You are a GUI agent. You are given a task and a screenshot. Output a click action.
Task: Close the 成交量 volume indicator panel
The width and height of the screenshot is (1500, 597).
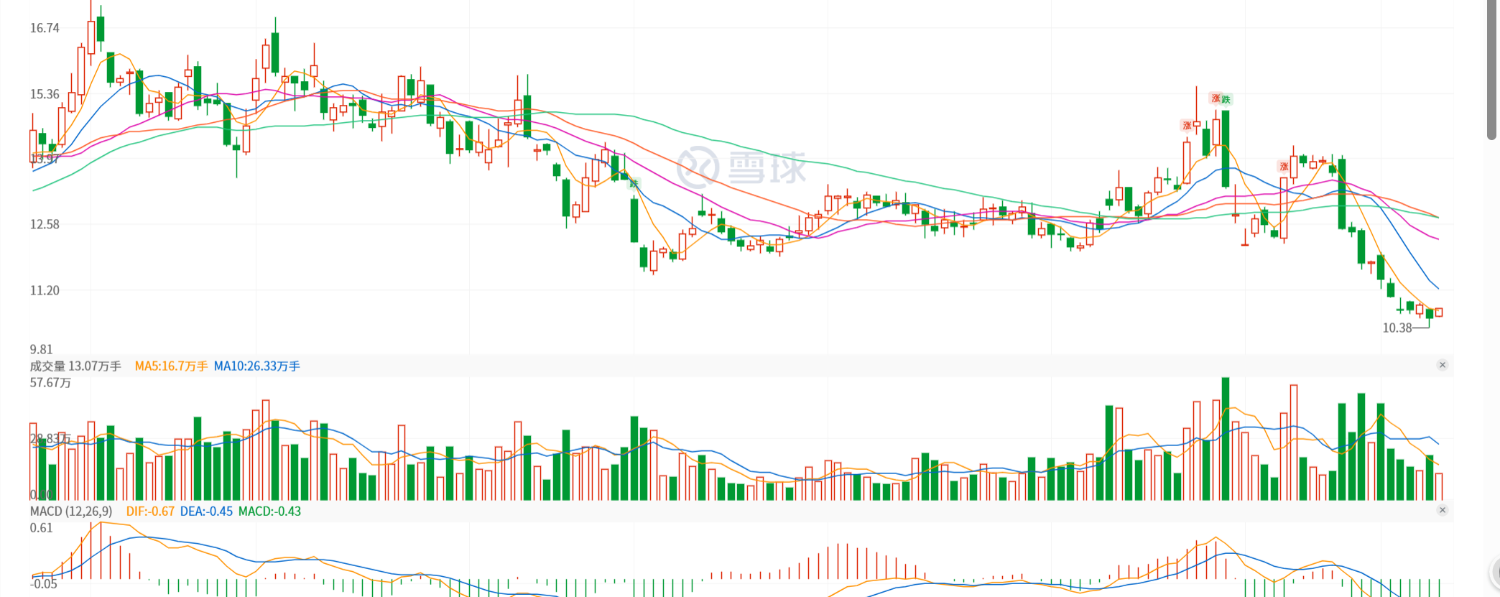pyautogui.click(x=1442, y=365)
